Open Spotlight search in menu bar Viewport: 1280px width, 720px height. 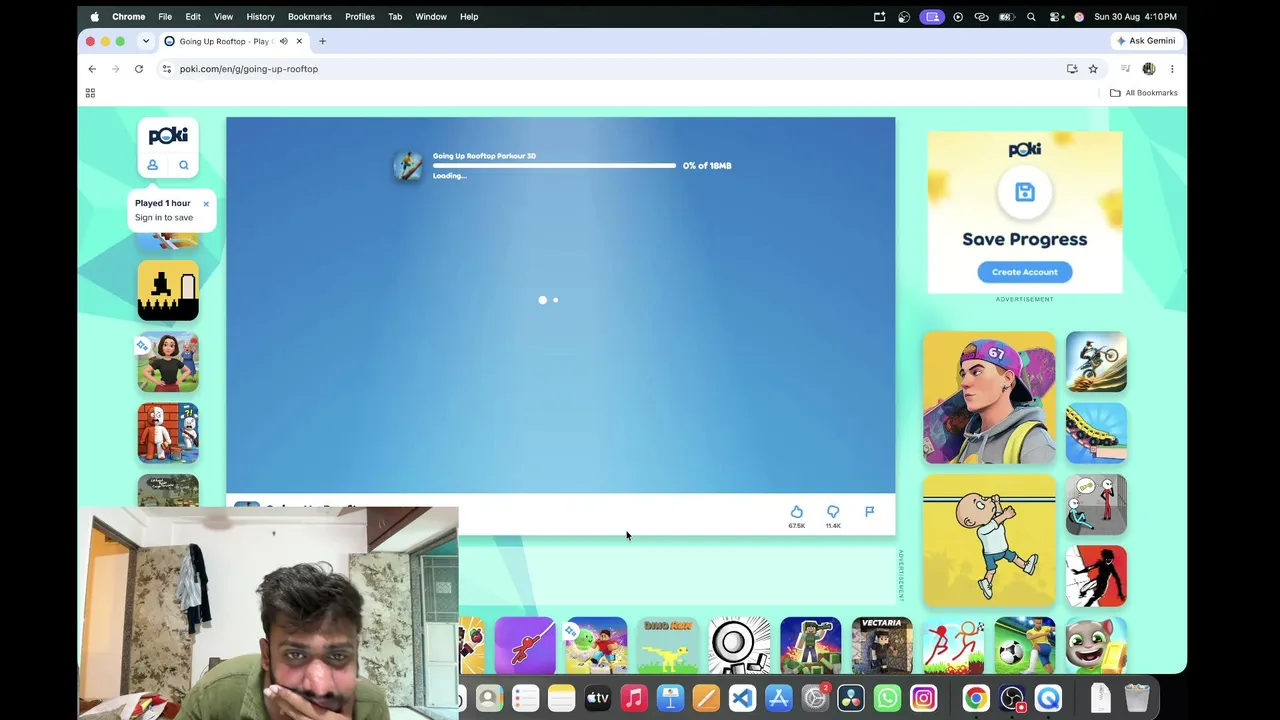1031,16
